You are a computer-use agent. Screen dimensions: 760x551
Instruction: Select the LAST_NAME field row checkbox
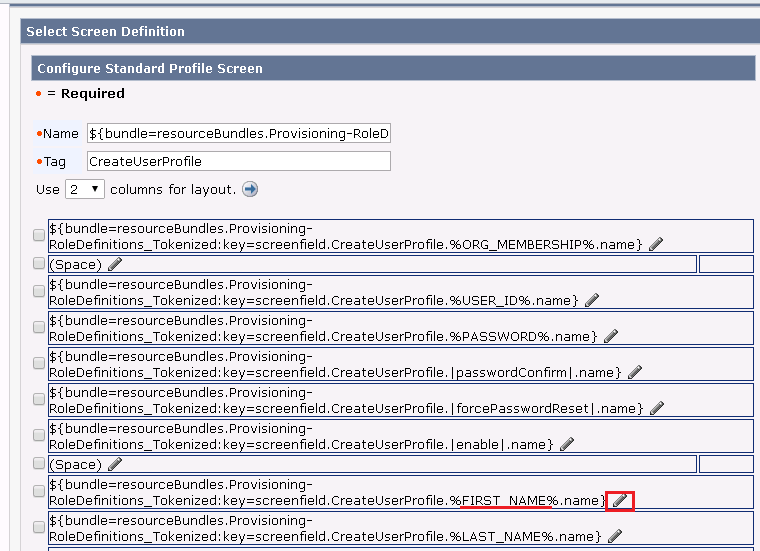[39, 528]
